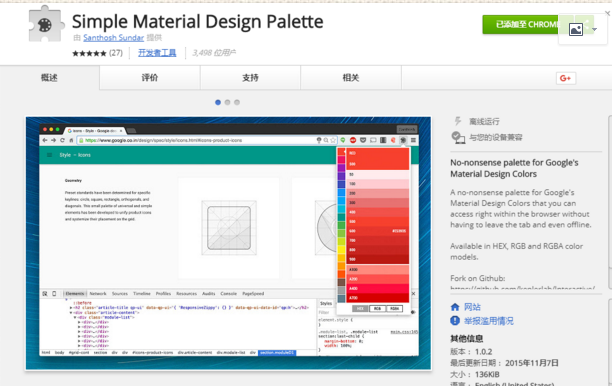Select the third carousel dot
The width and height of the screenshot is (612, 386).
click(x=237, y=102)
